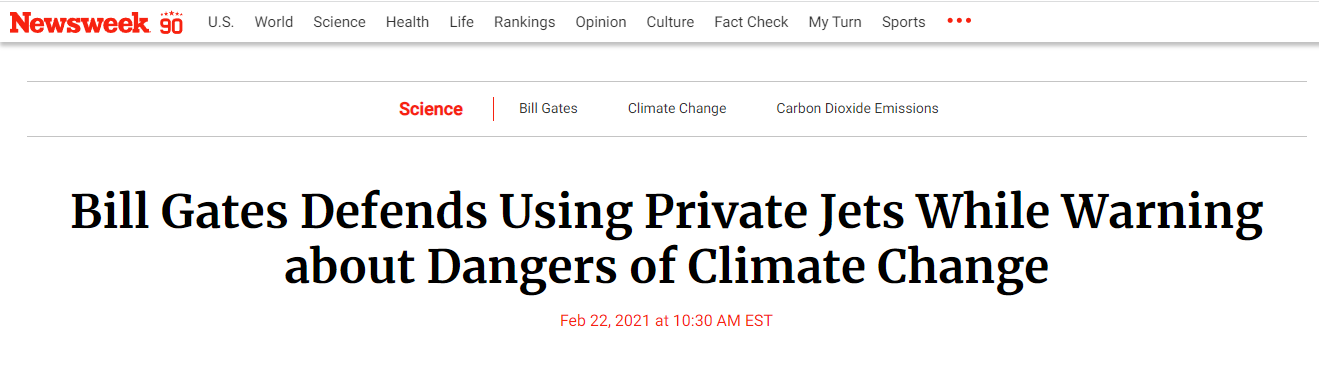1319x370 pixels.
Task: Go to the Opinion section
Action: [601, 22]
